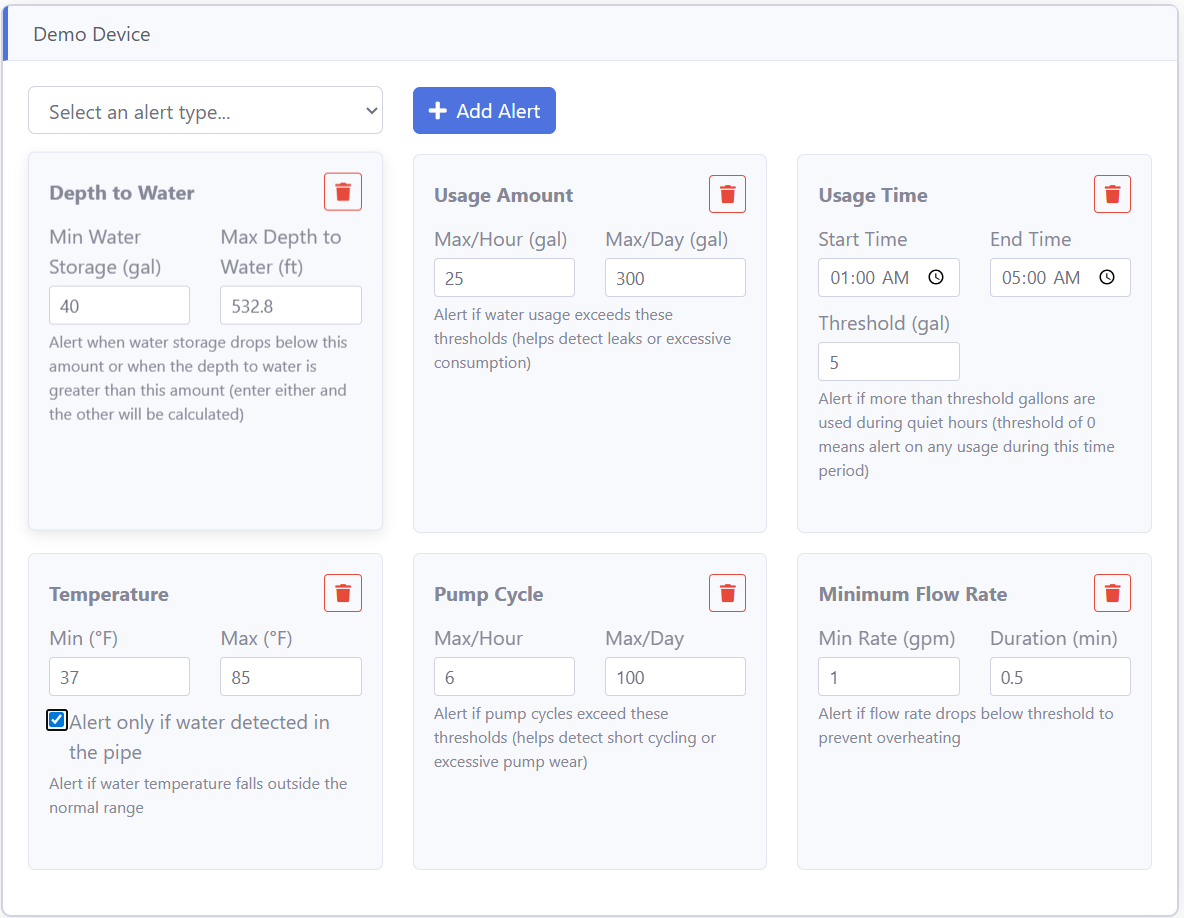Remove the Temperature alert card
The image size is (1184, 918).
343,593
